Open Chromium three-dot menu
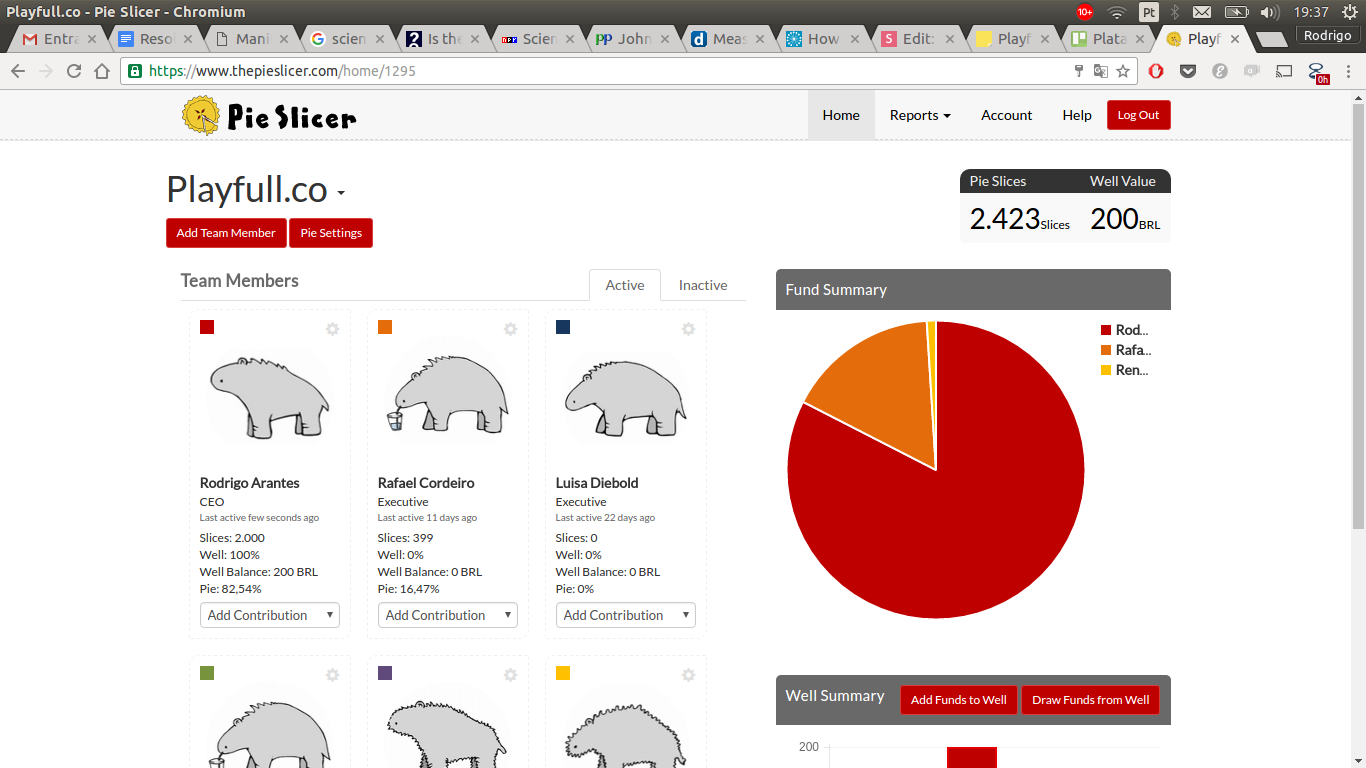 click(x=1349, y=71)
